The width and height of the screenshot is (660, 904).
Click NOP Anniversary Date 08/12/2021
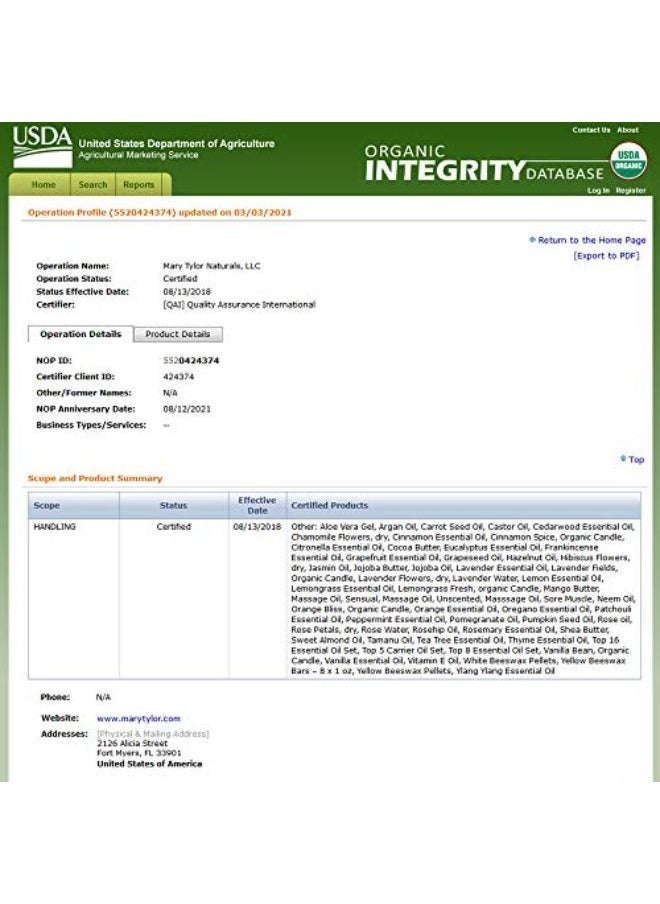(187, 409)
